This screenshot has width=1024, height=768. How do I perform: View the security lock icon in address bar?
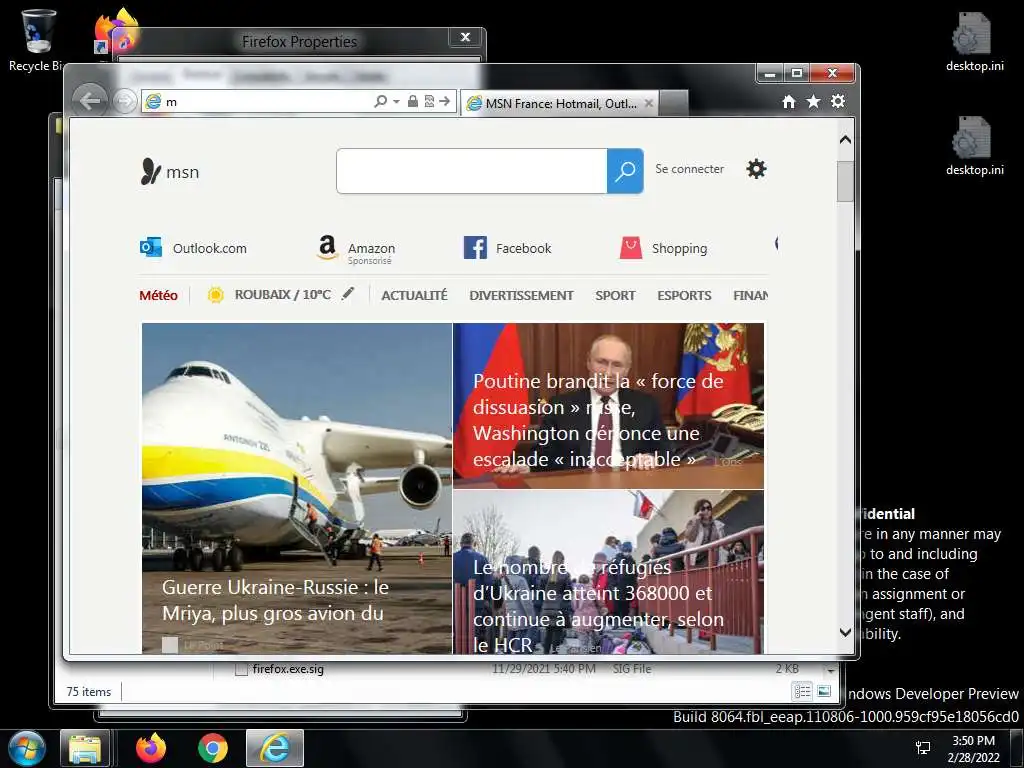[413, 101]
